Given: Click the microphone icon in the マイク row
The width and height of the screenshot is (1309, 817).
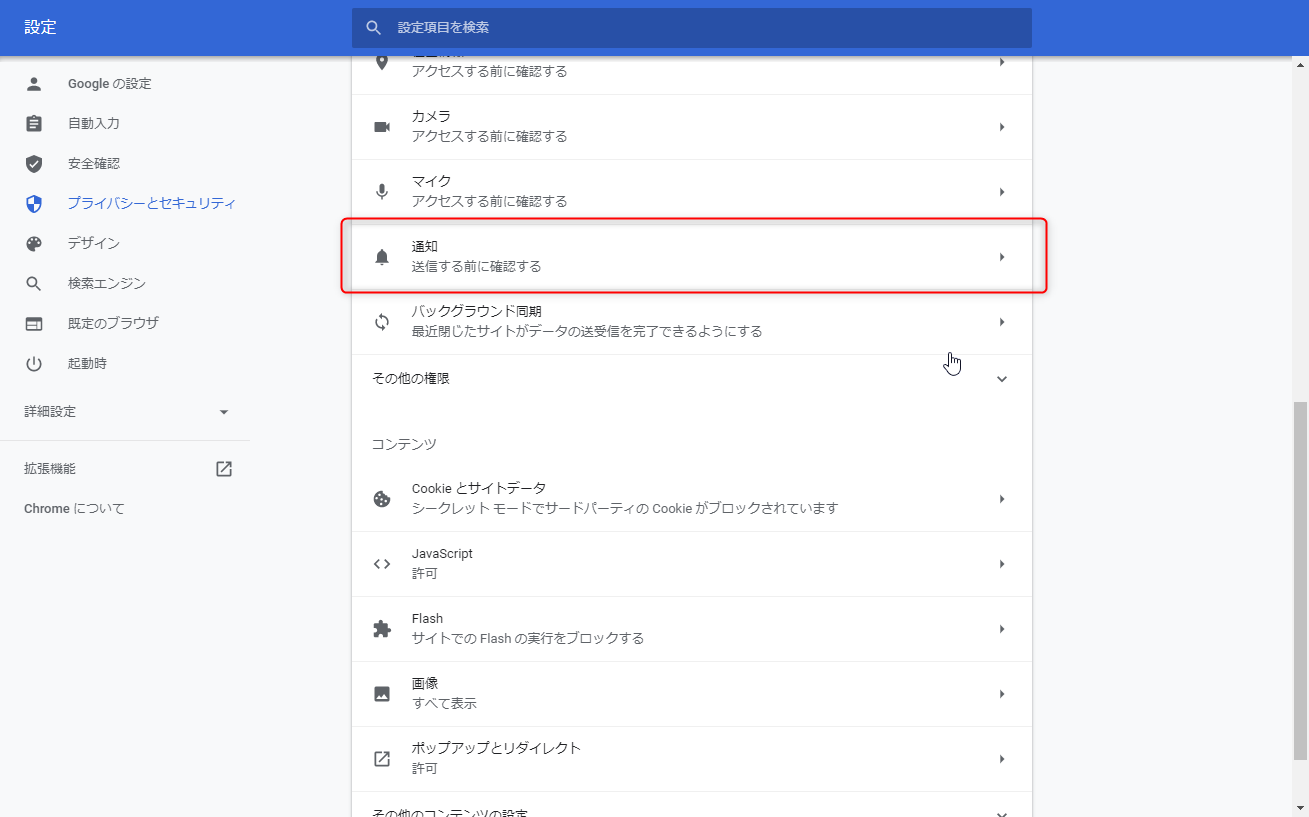Looking at the screenshot, I should (382, 192).
